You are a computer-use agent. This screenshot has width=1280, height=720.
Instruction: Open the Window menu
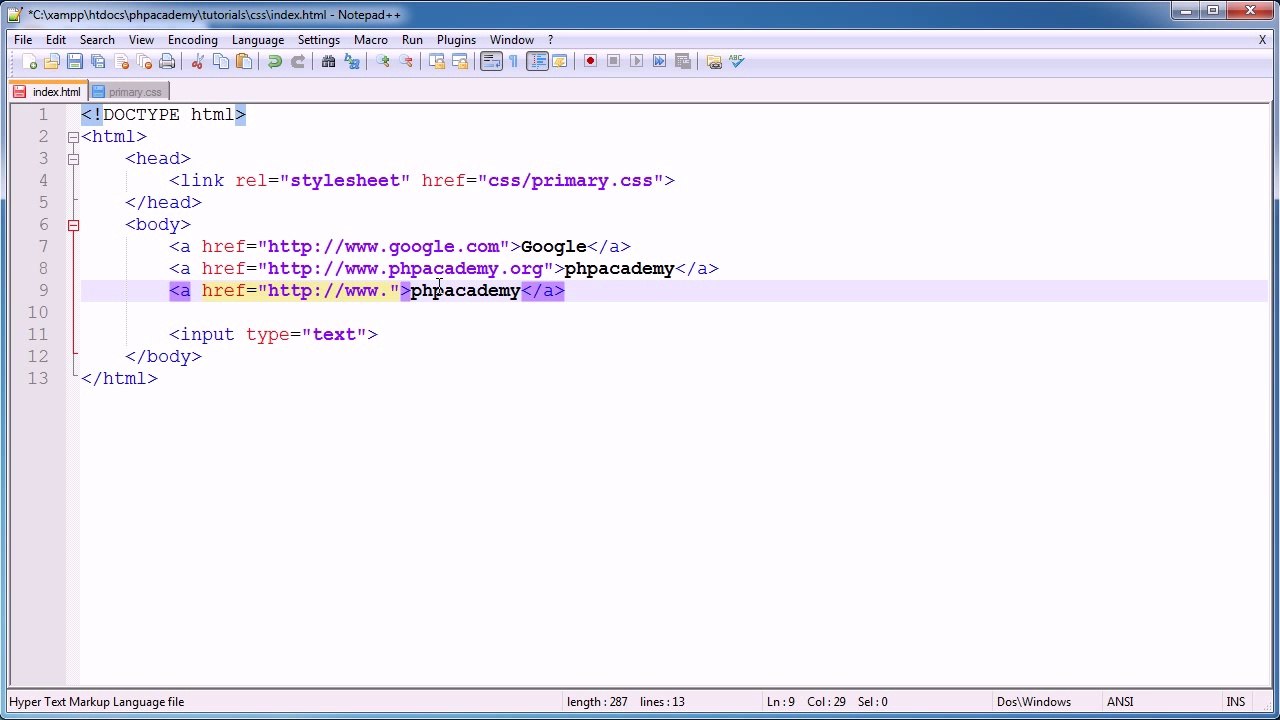pyautogui.click(x=512, y=40)
